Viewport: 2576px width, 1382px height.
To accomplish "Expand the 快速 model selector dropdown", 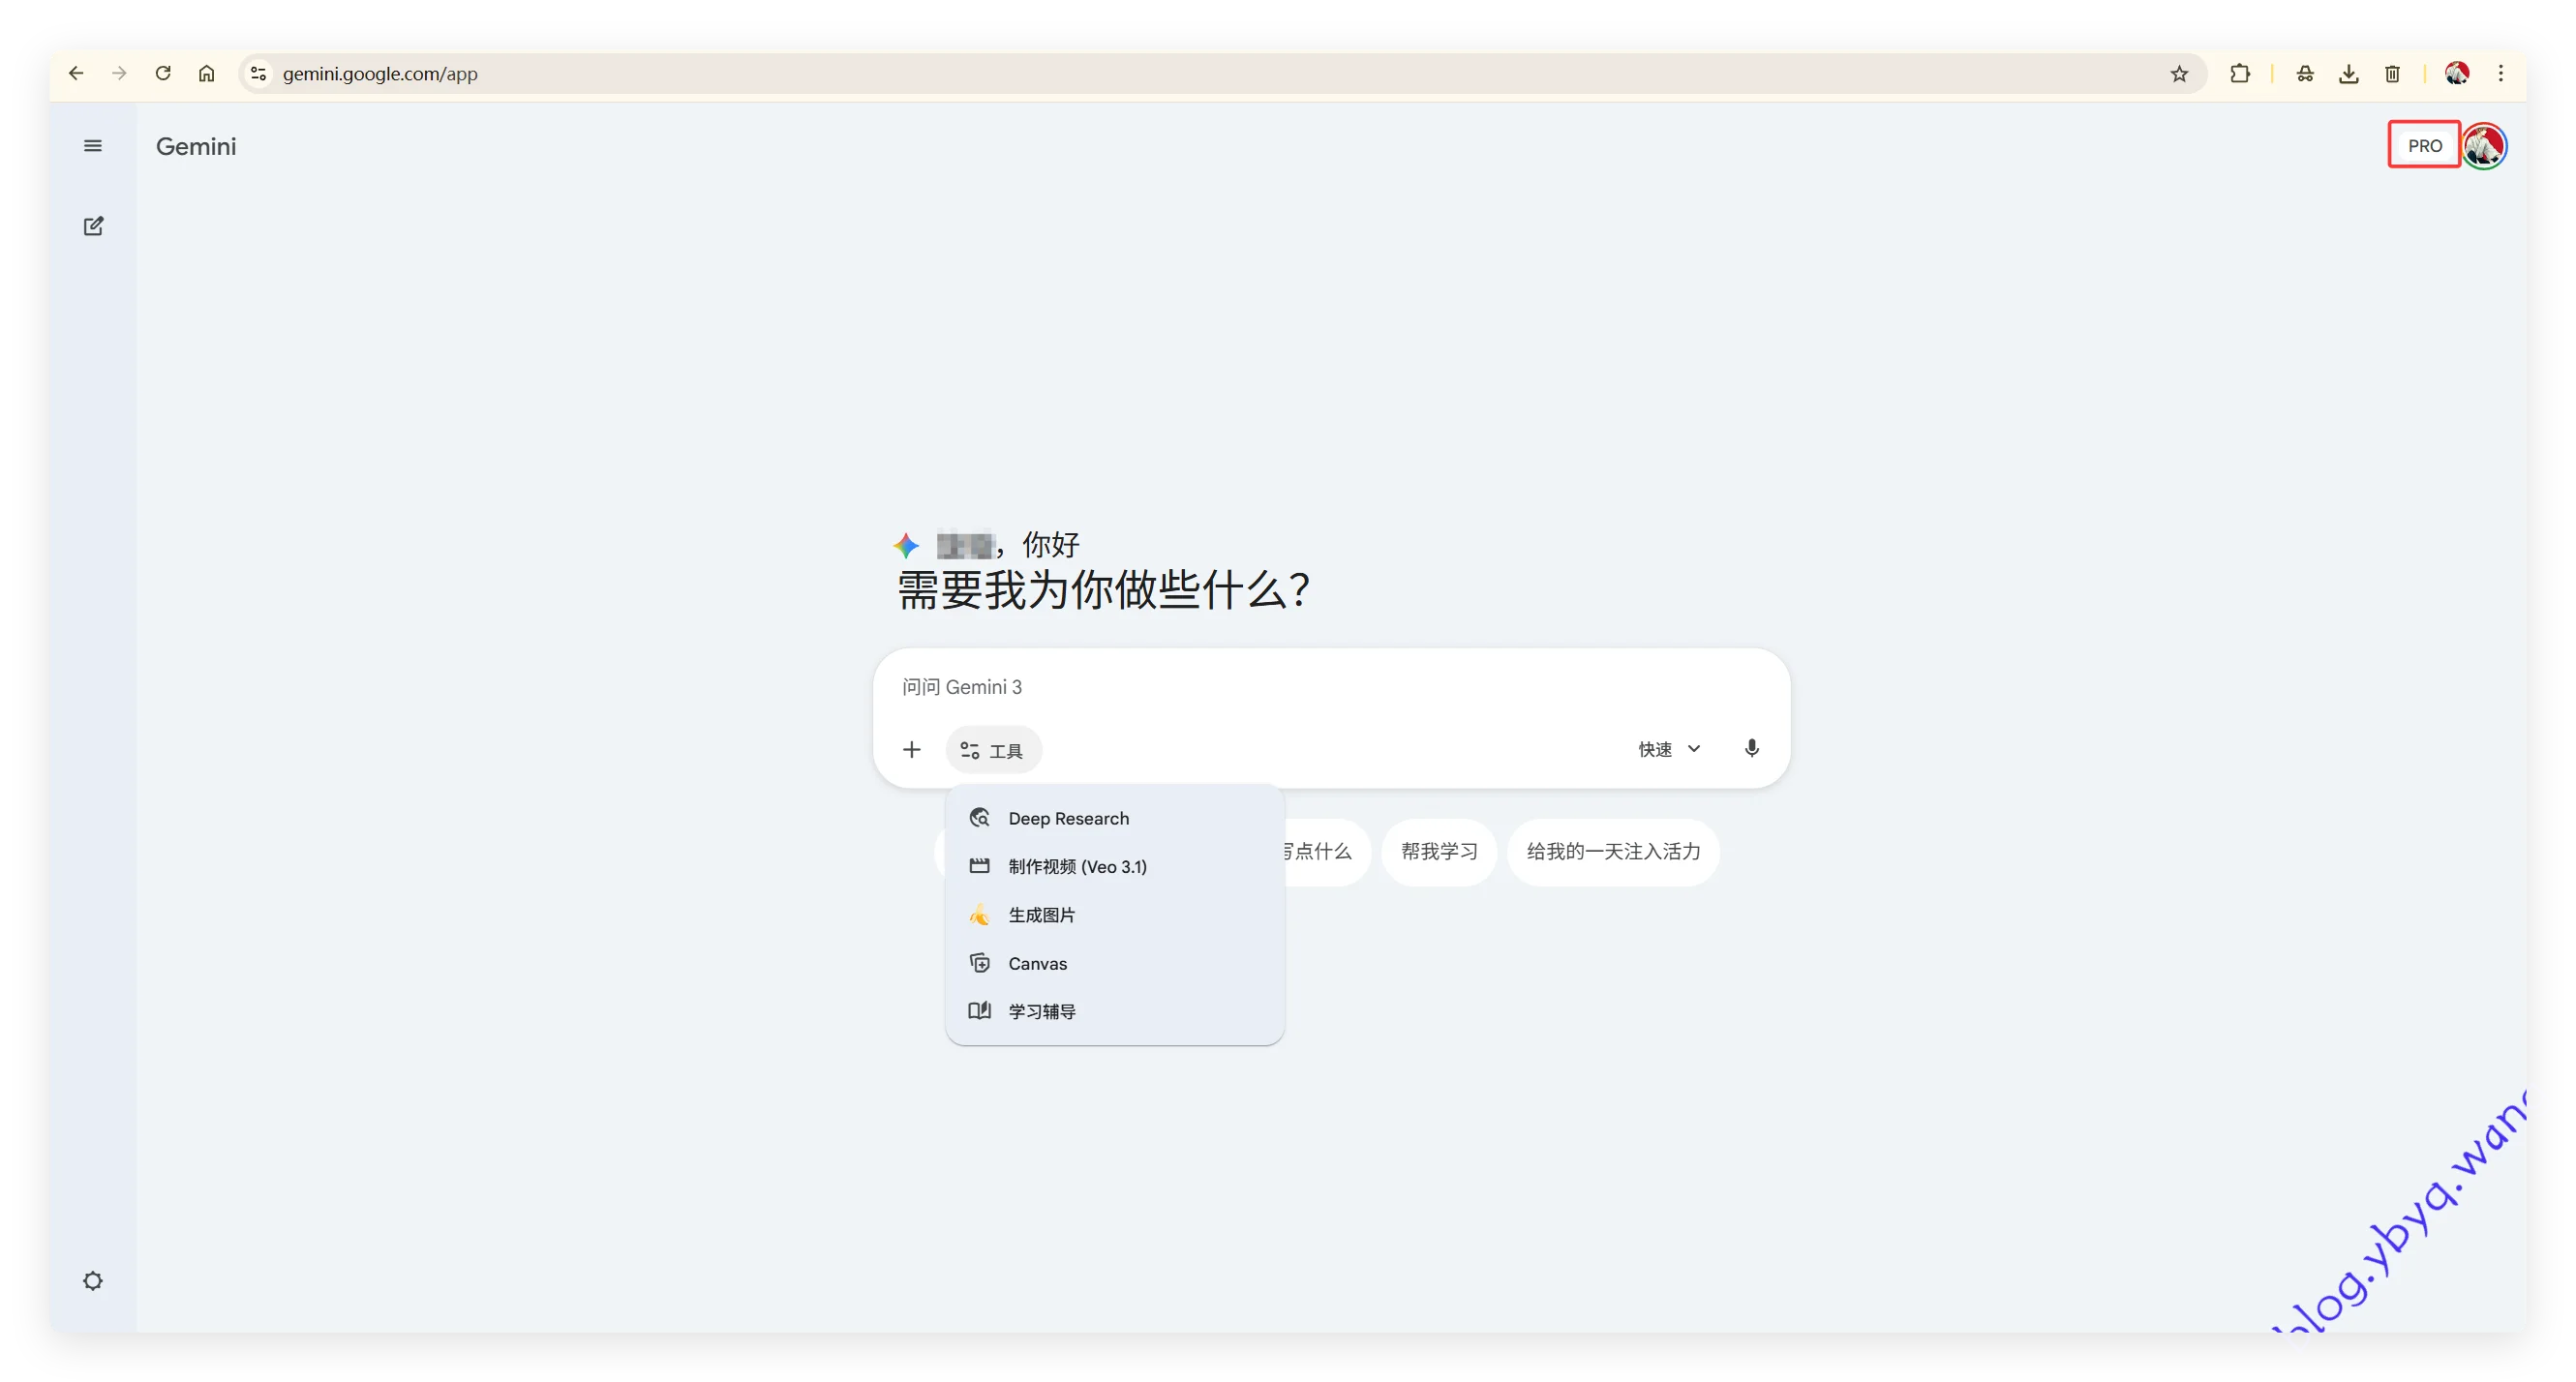I will pyautogui.click(x=1667, y=748).
